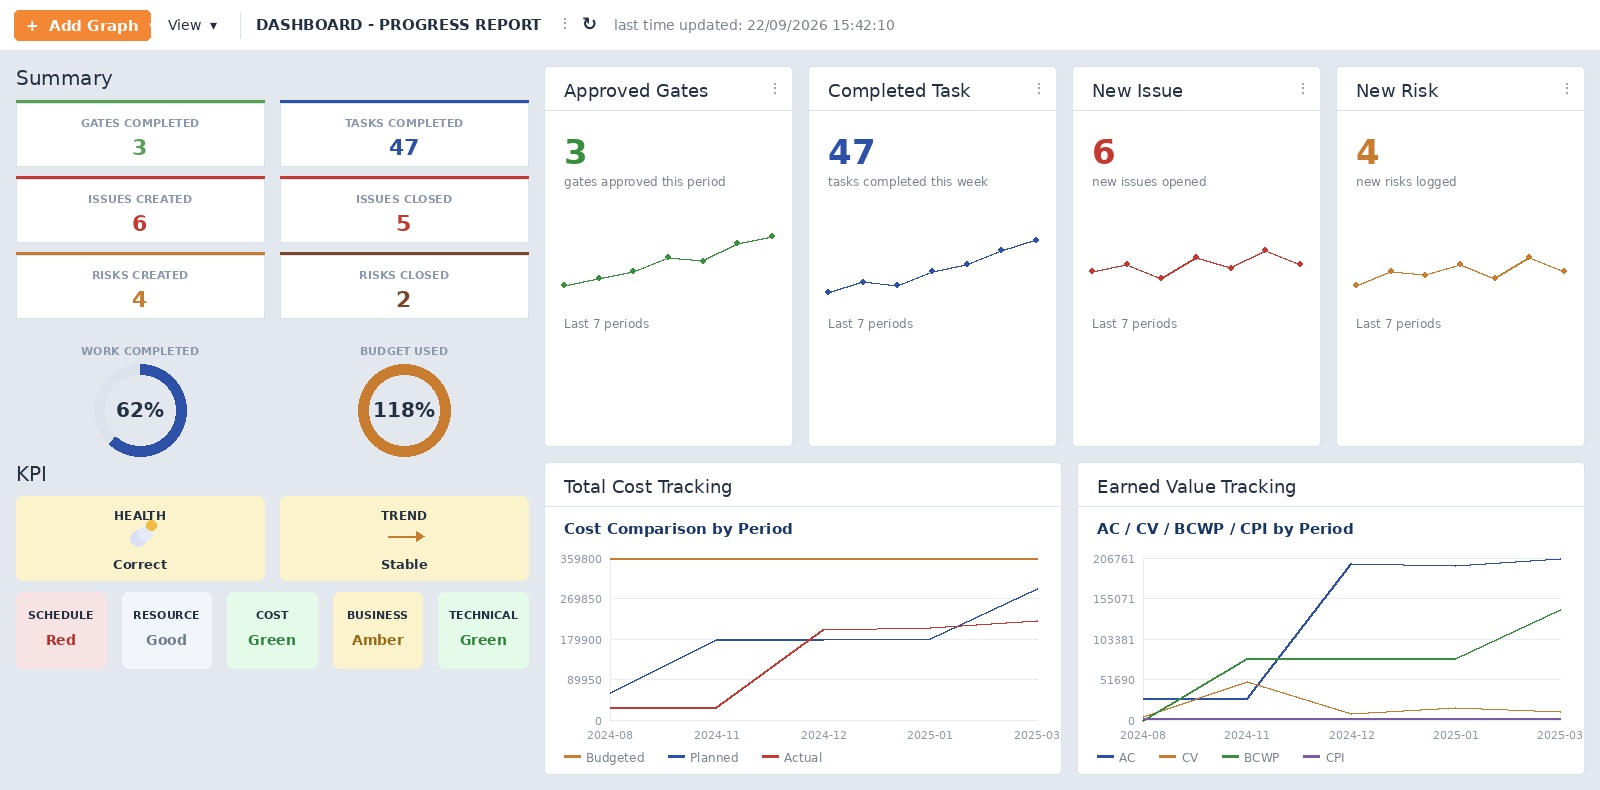This screenshot has height=790, width=1600.
Task: Open the Completed Task card options menu
Action: [1039, 89]
